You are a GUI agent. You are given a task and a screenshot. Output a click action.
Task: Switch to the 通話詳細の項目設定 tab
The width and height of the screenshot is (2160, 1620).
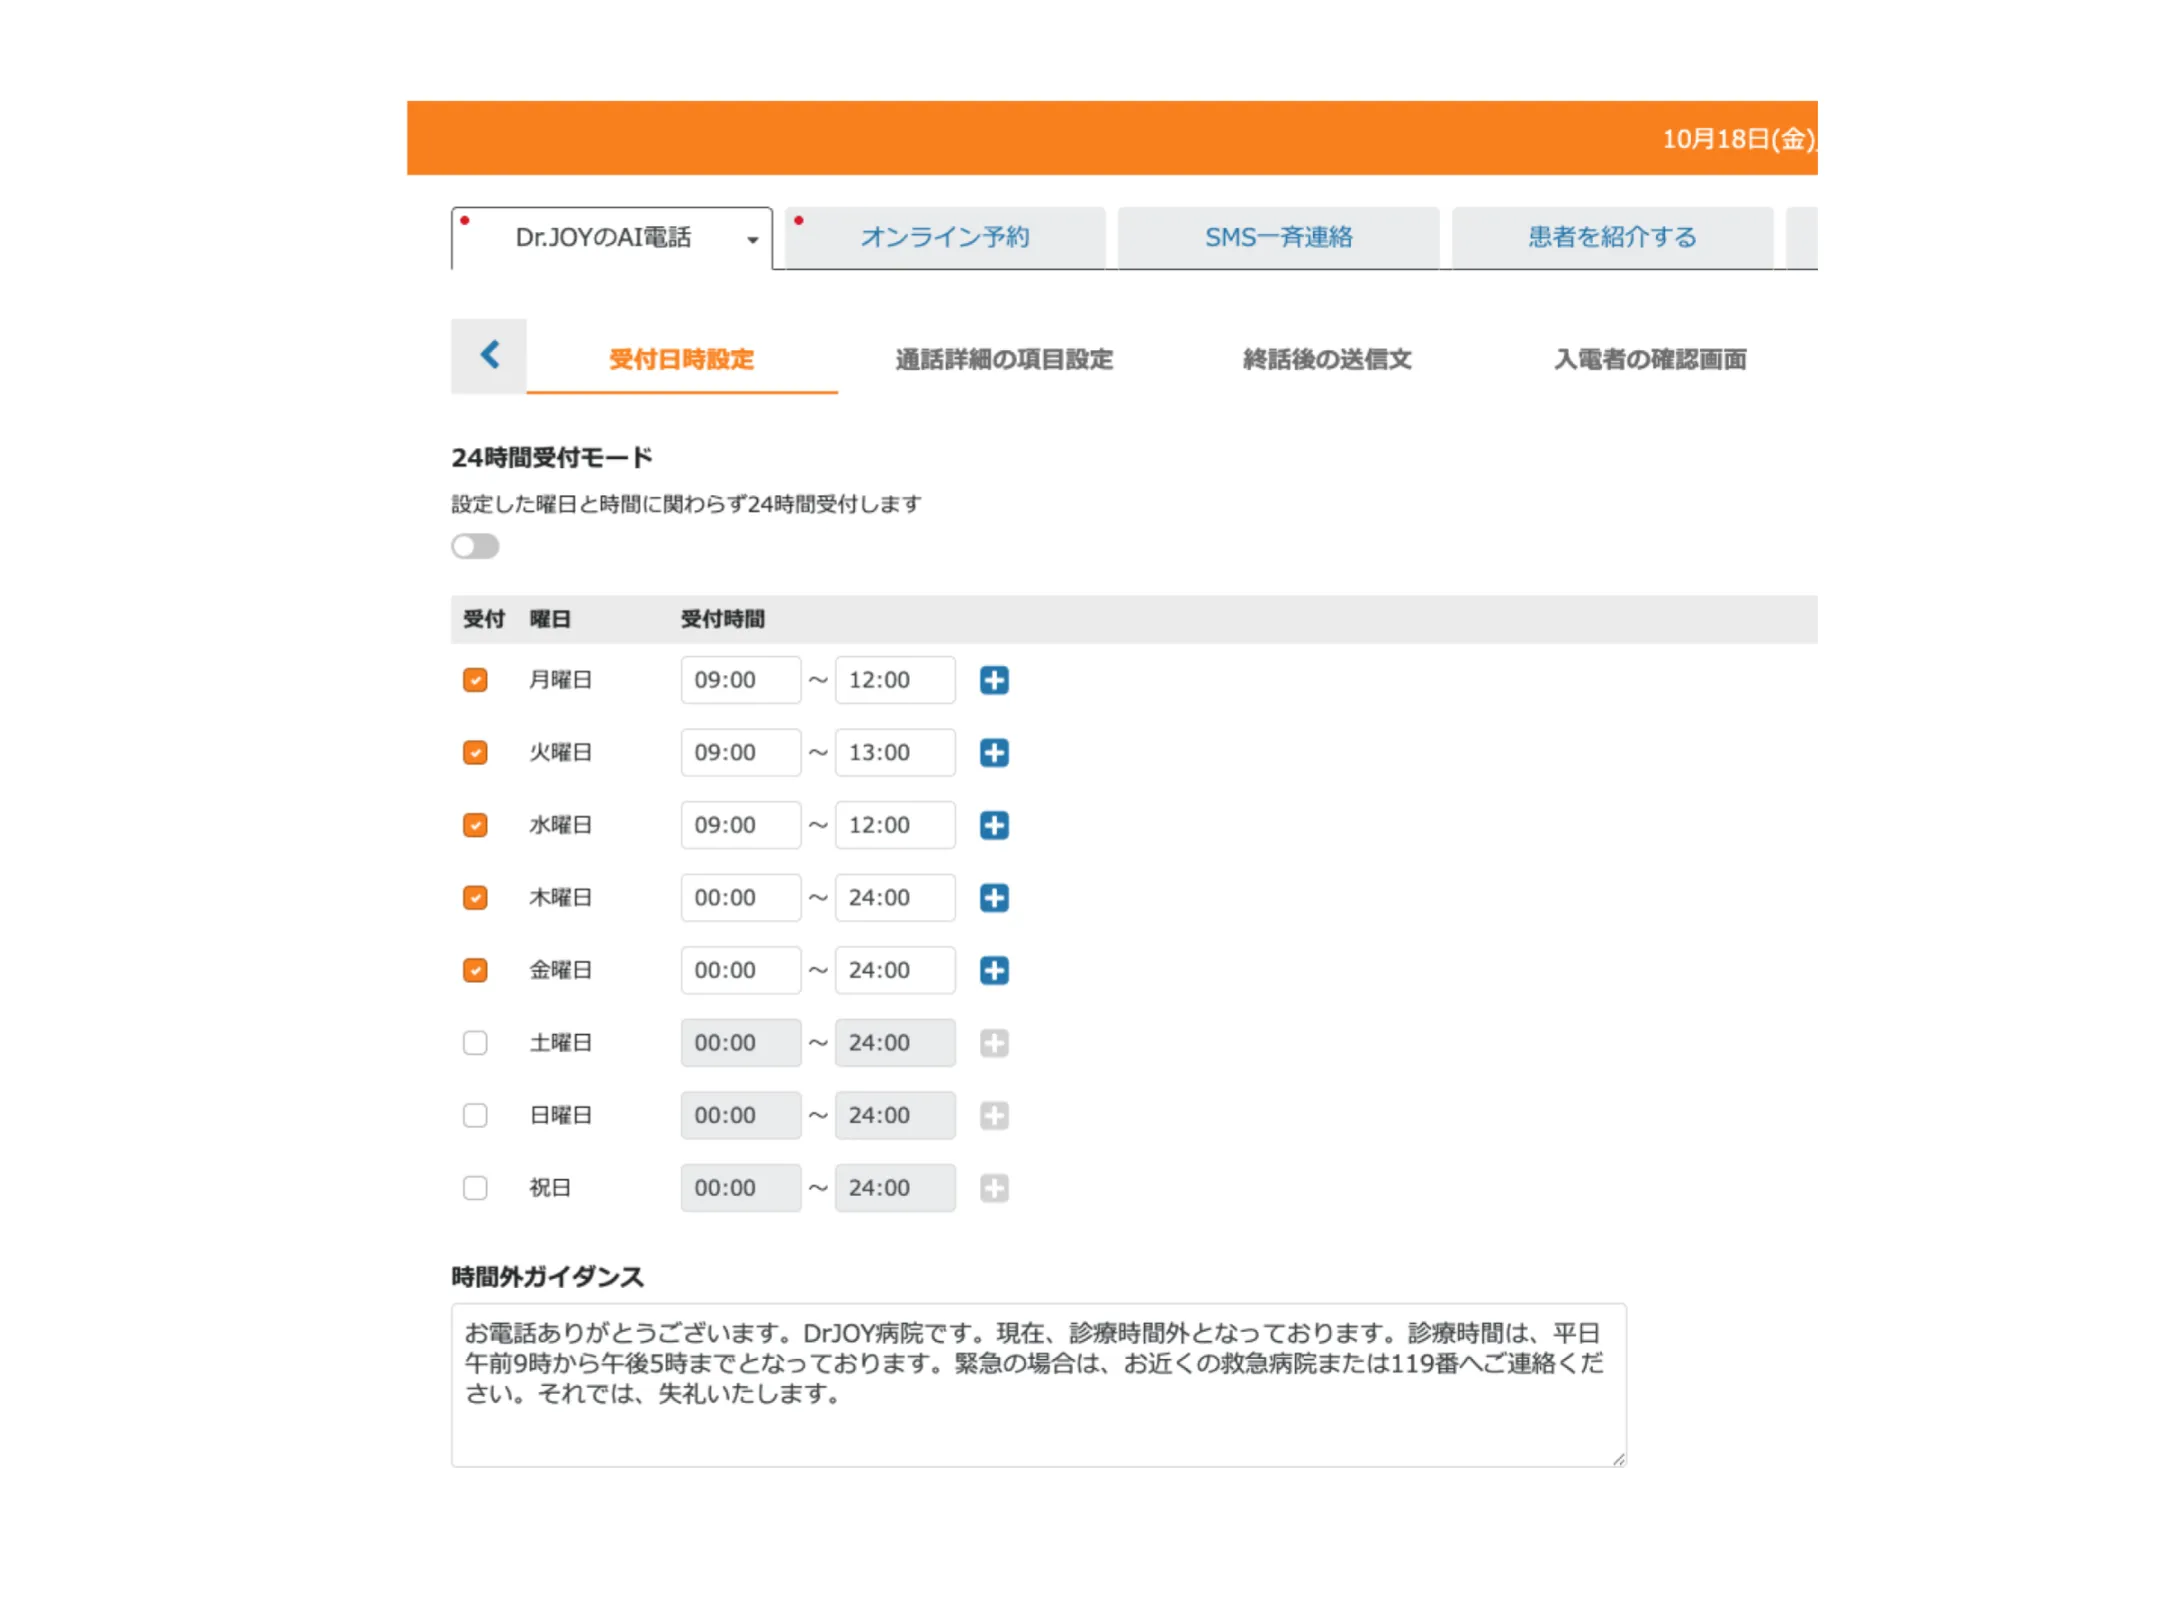1003,359
